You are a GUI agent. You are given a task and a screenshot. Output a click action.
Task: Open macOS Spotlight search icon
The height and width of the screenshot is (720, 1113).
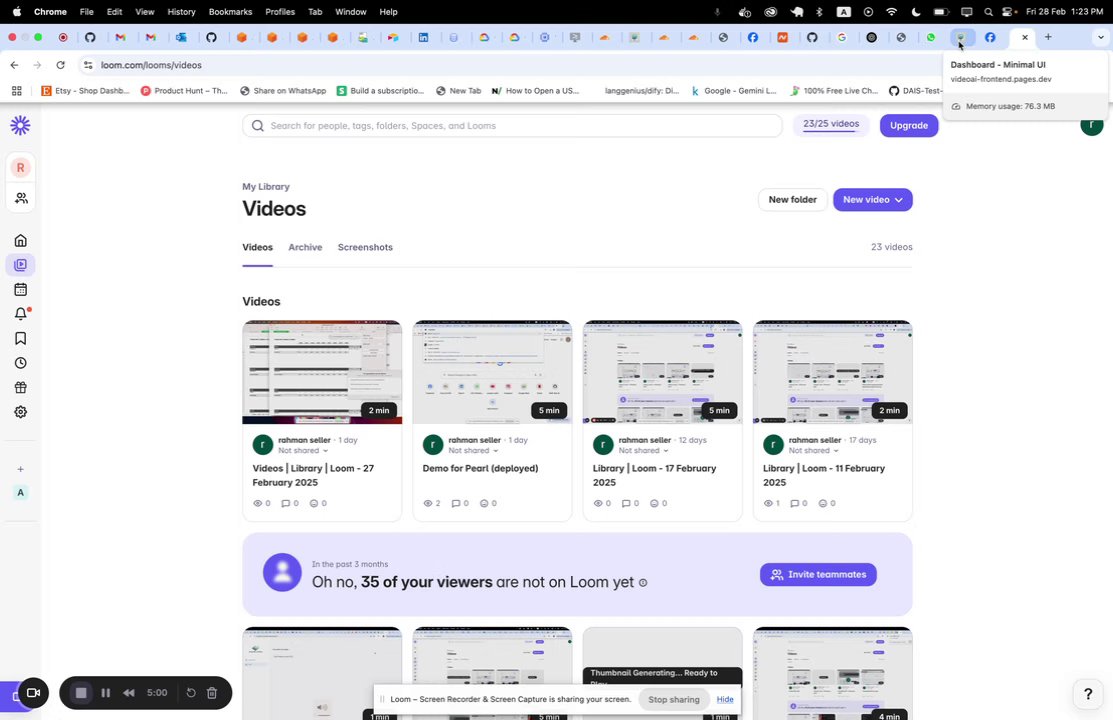tap(988, 12)
